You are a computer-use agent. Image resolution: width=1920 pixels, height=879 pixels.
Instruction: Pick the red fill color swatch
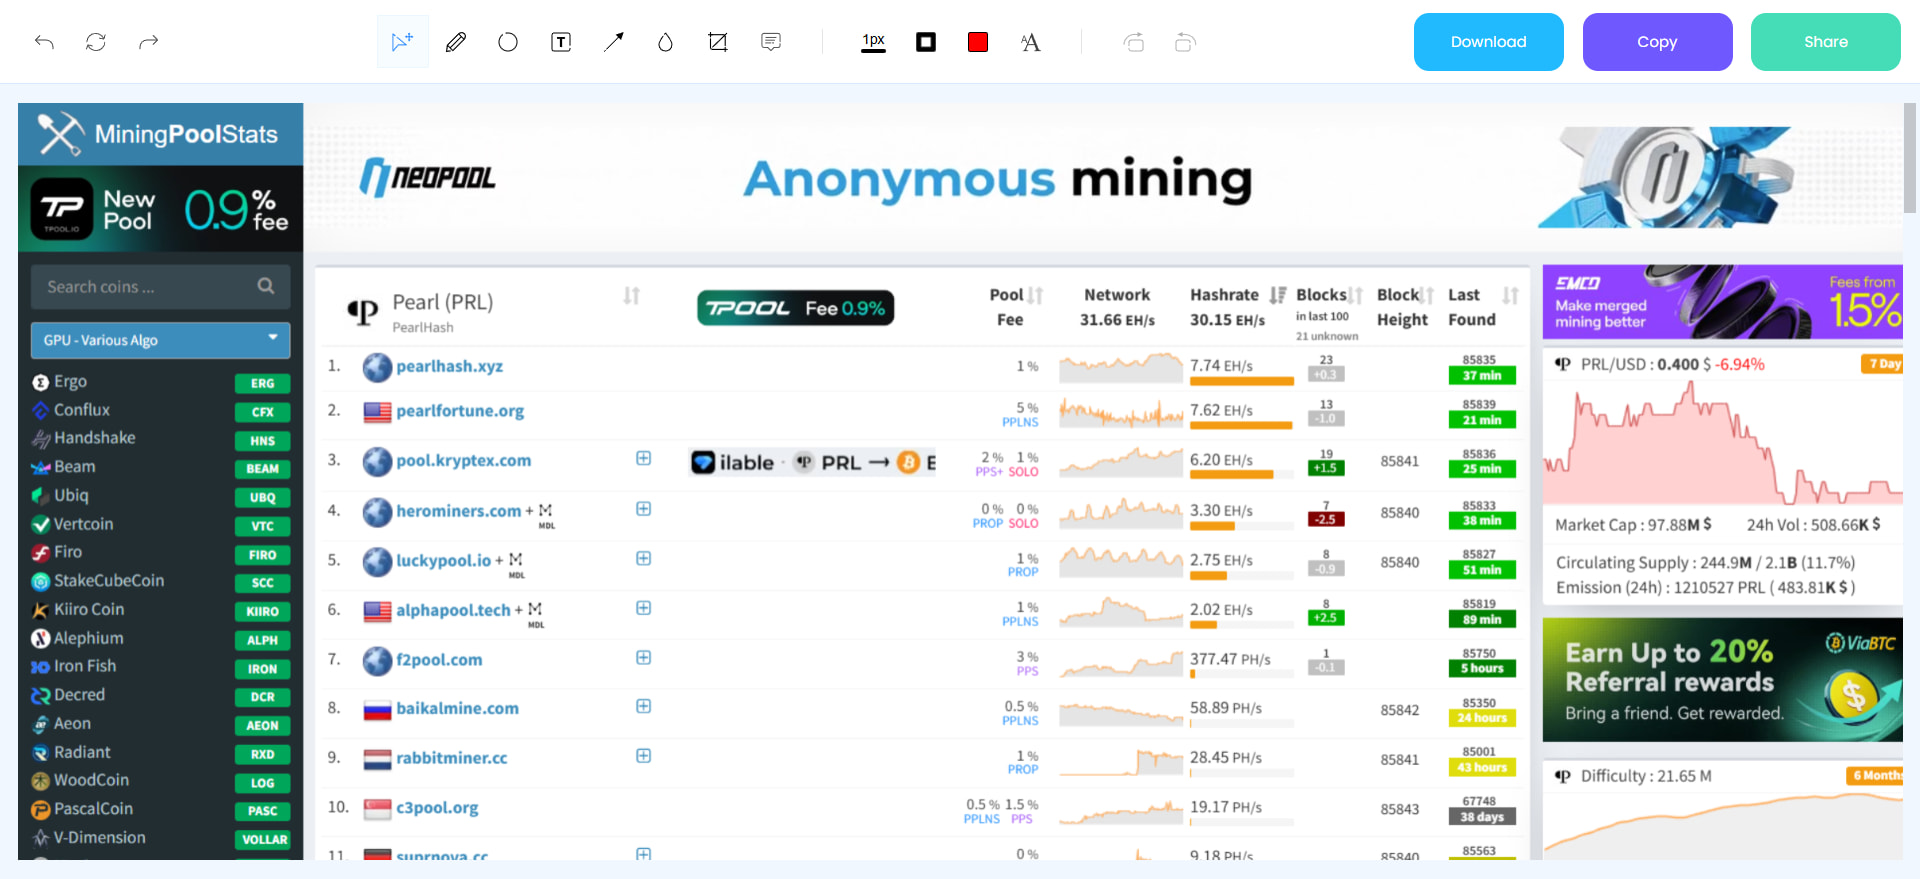(978, 42)
